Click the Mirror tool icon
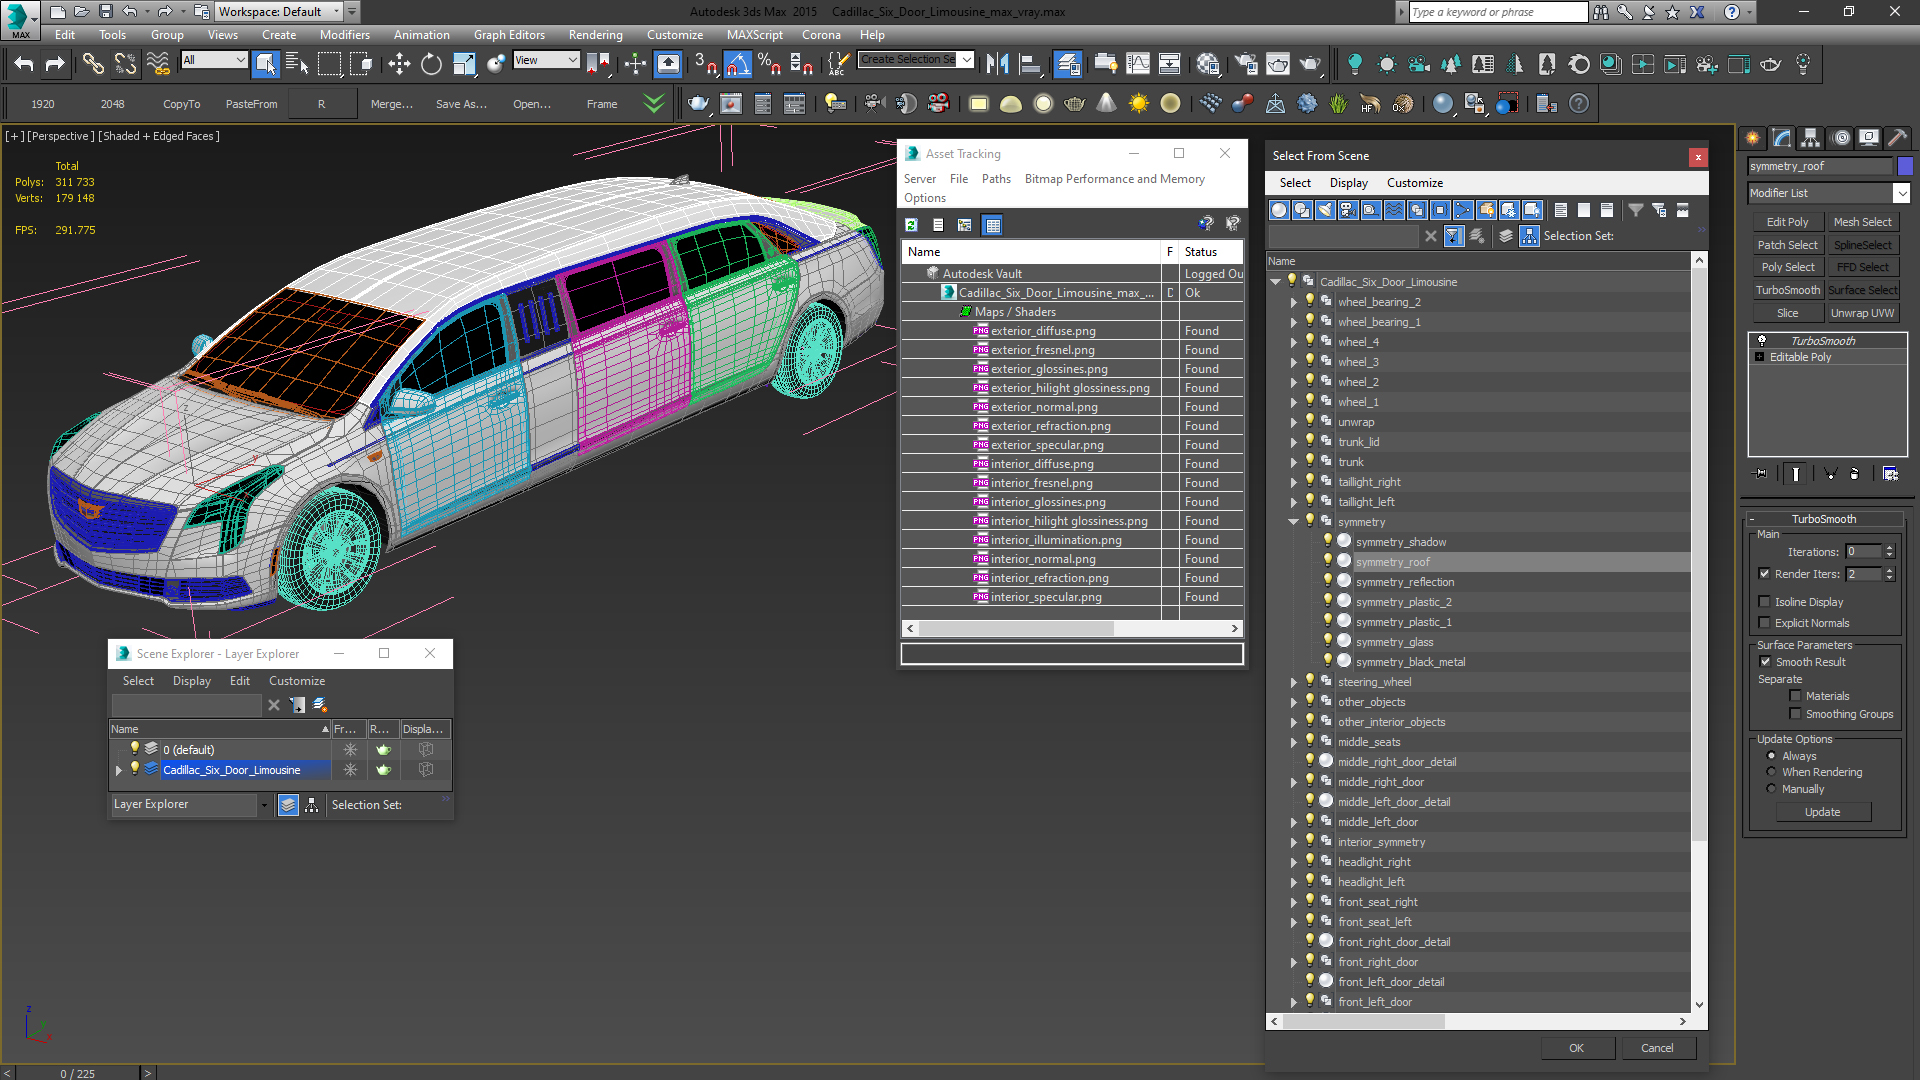 997,64
